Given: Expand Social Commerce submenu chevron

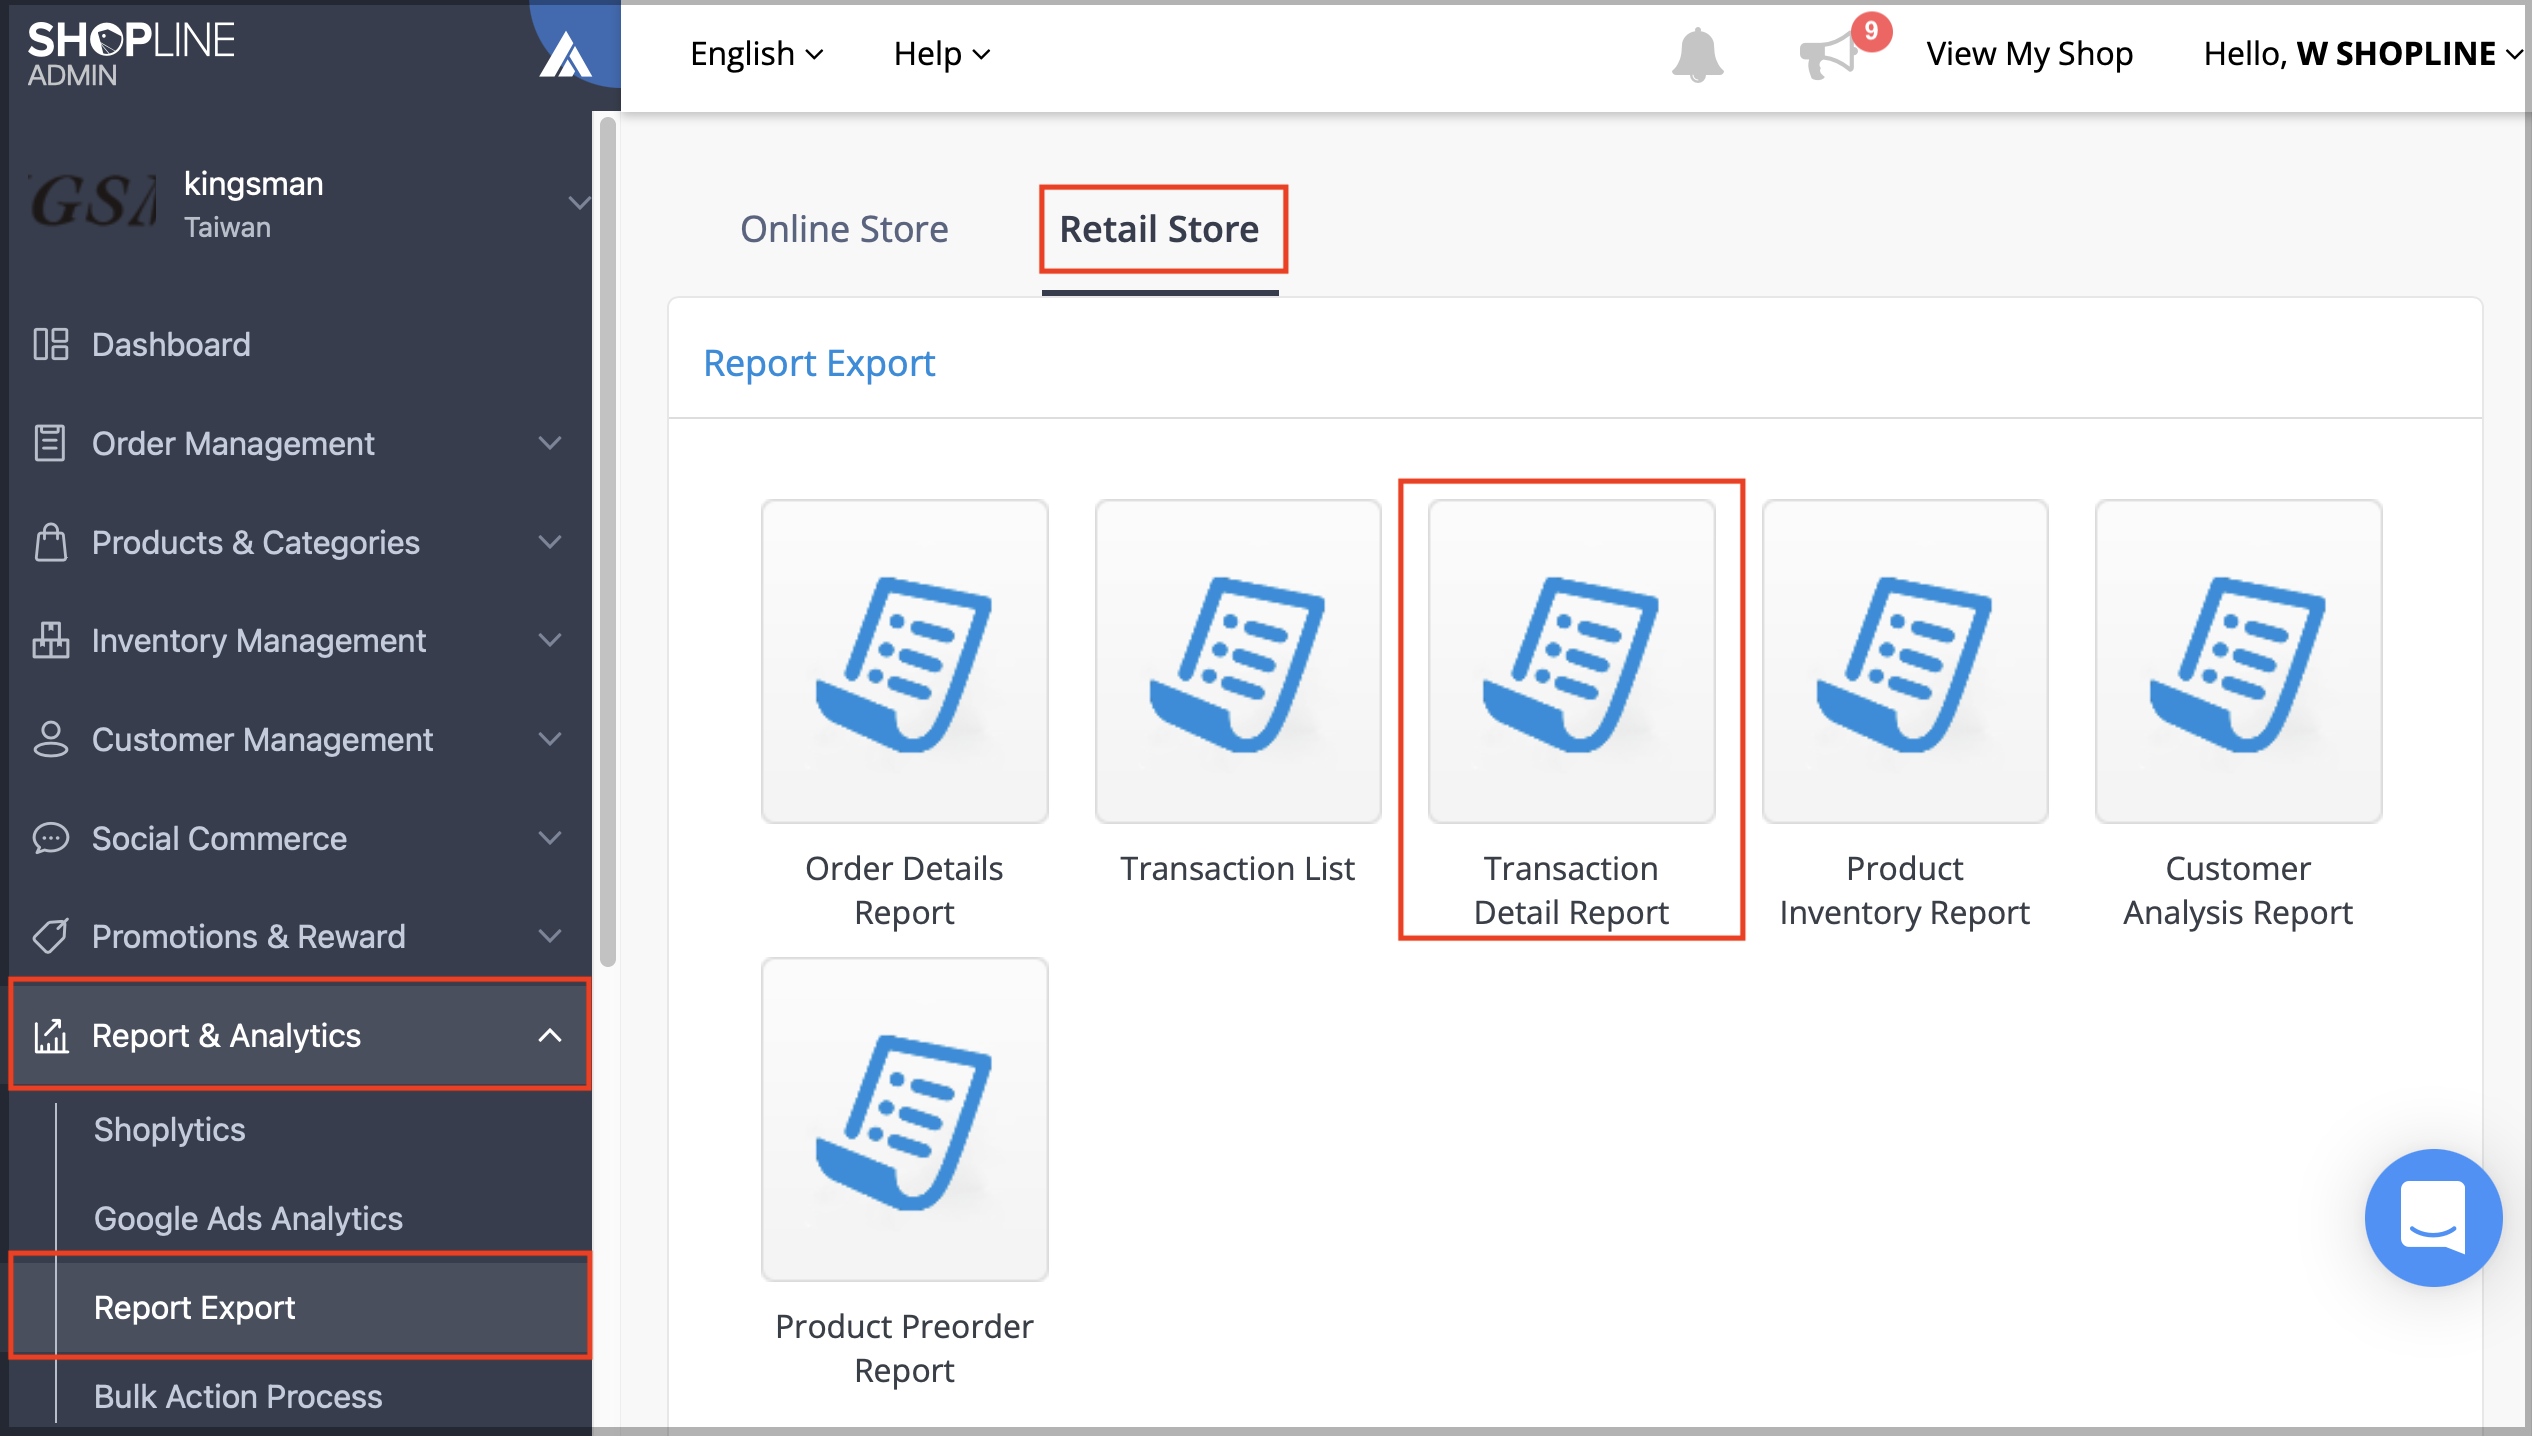Looking at the screenshot, I should (549, 838).
